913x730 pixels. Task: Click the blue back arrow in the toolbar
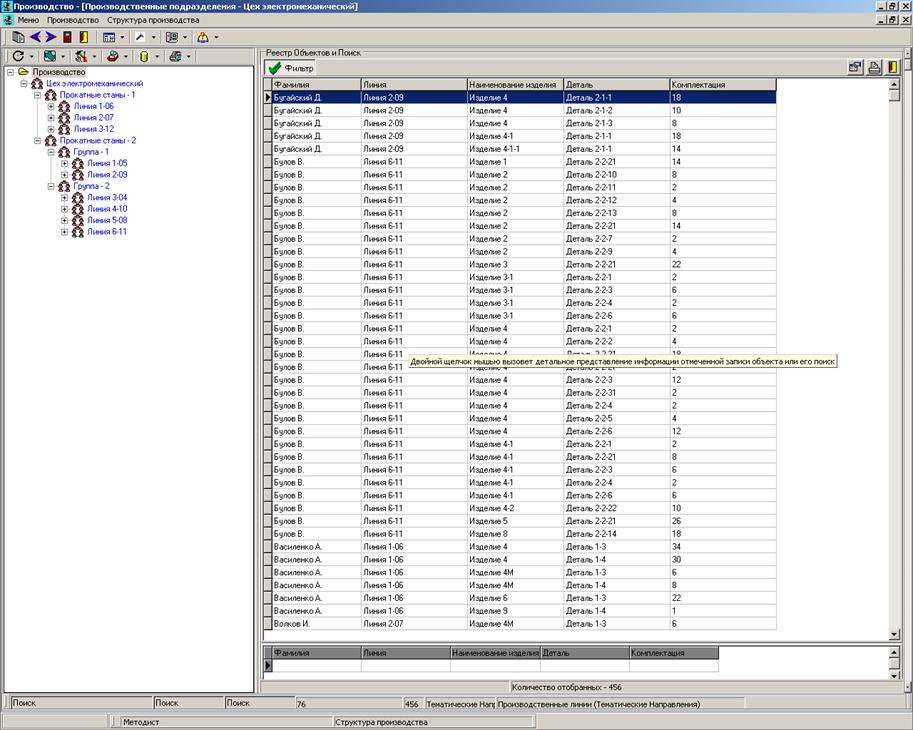tap(35, 37)
